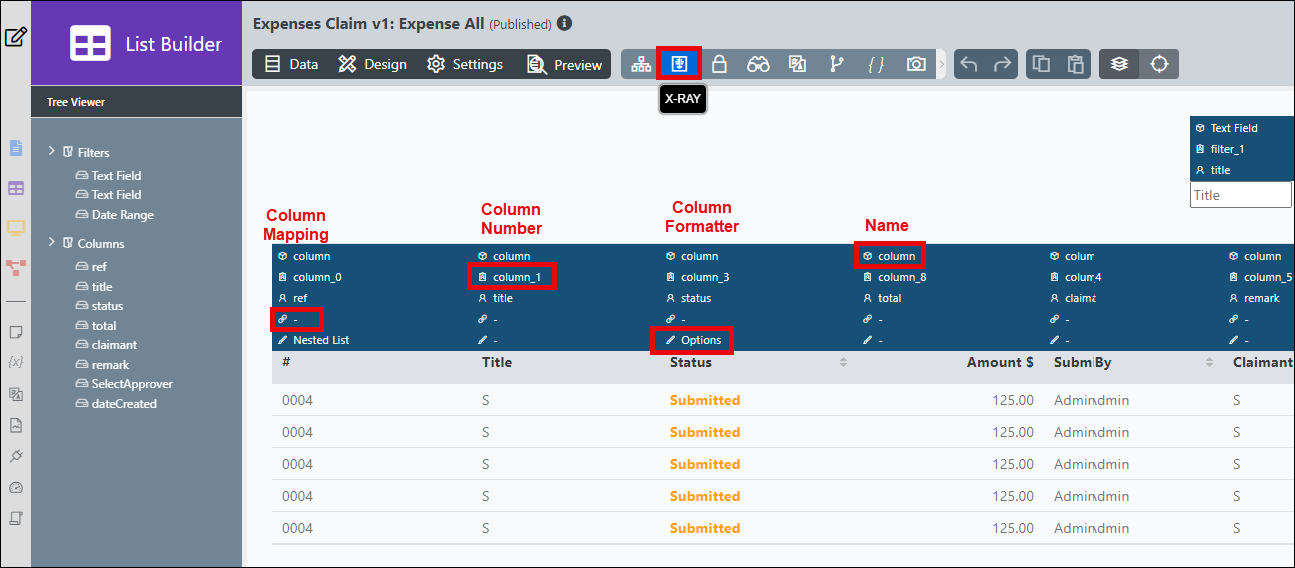Click the filter_1 x-ray label

coord(1227,149)
